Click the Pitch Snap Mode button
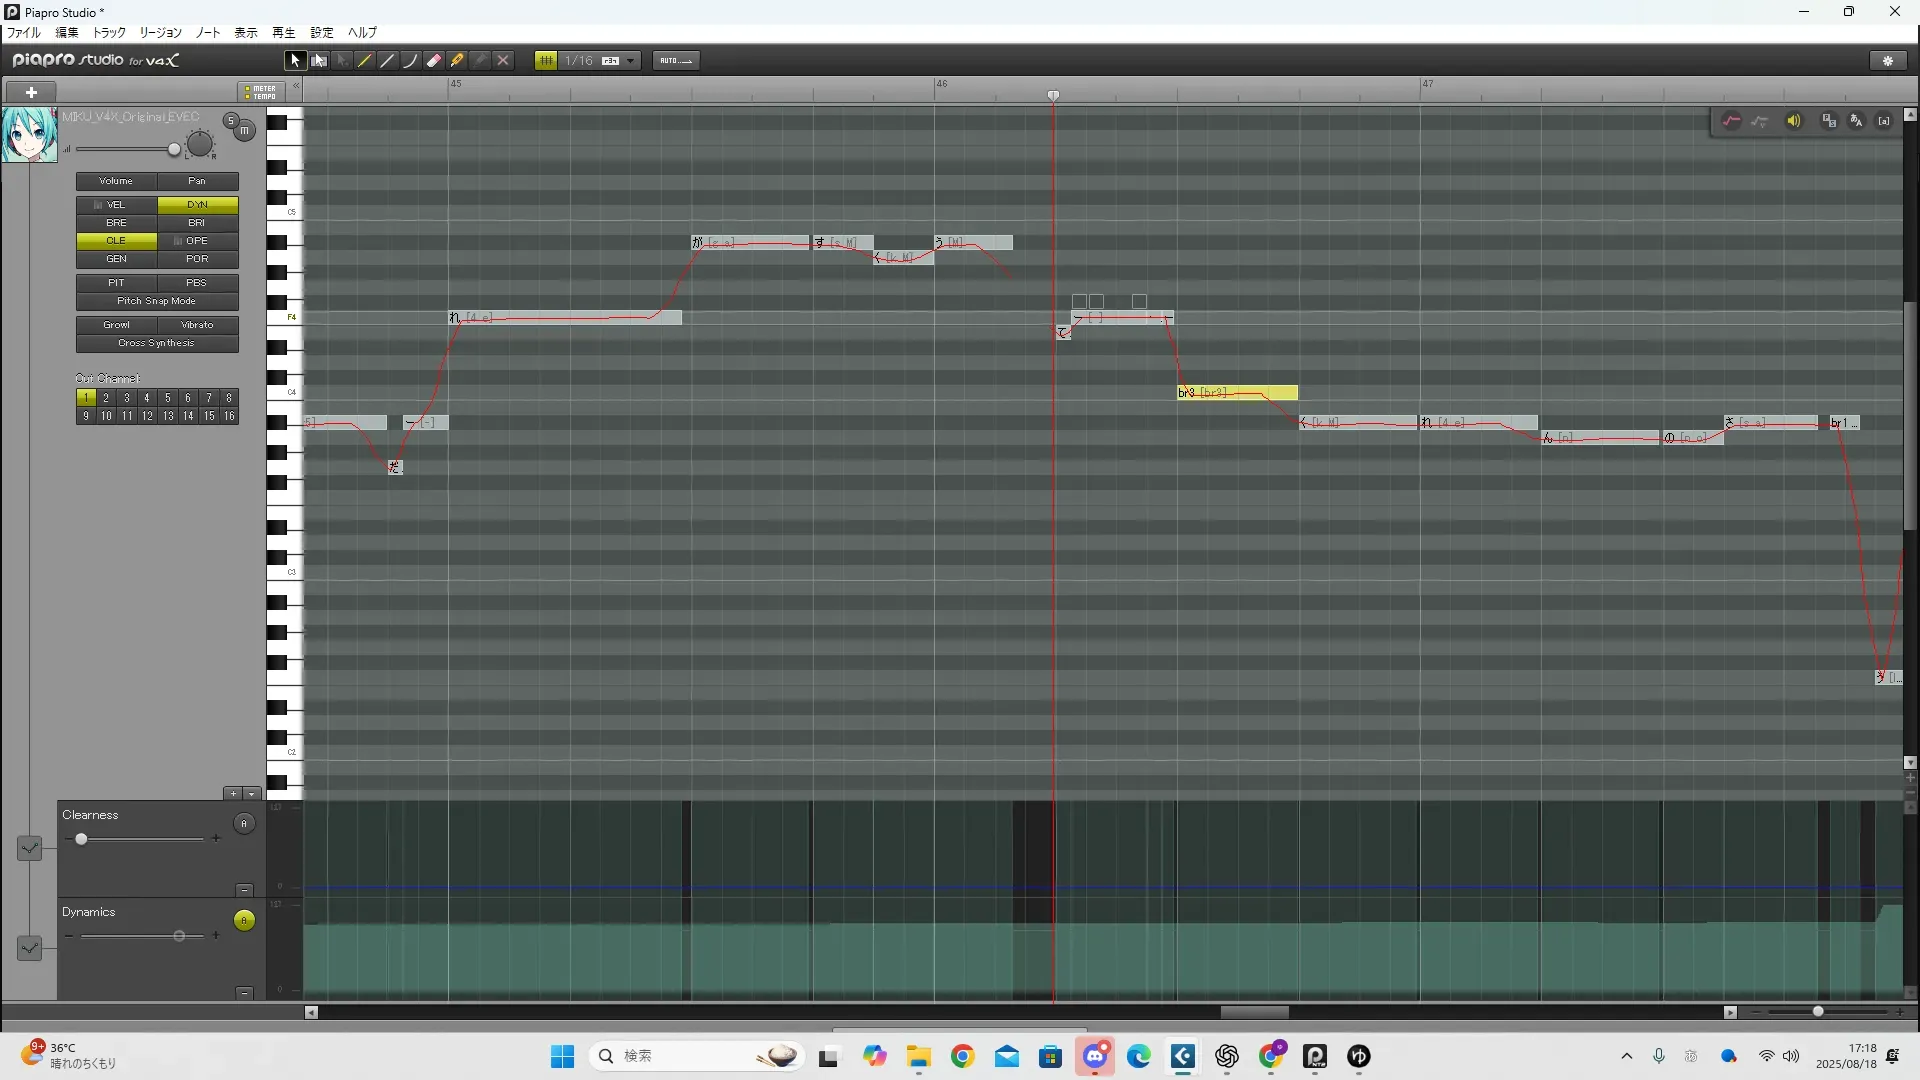This screenshot has height=1080, width=1920. pyautogui.click(x=157, y=301)
